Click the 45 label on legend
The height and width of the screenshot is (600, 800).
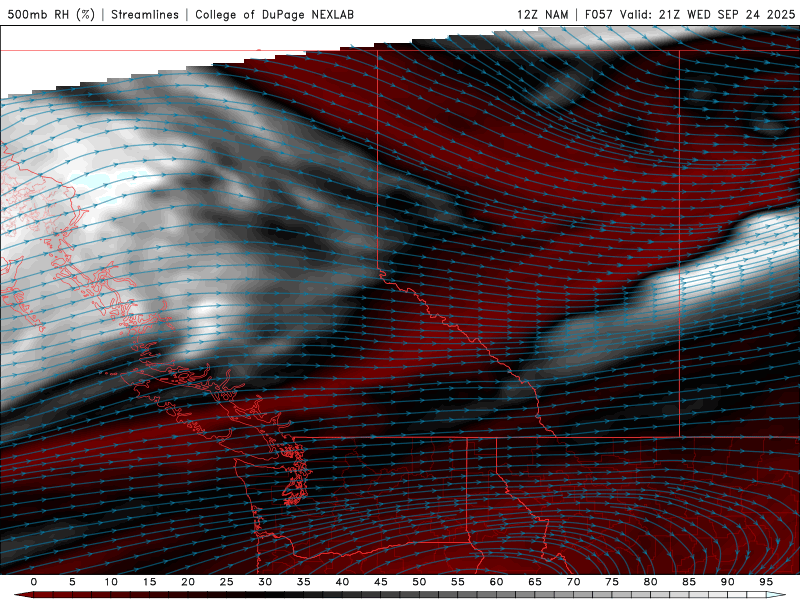(x=381, y=582)
